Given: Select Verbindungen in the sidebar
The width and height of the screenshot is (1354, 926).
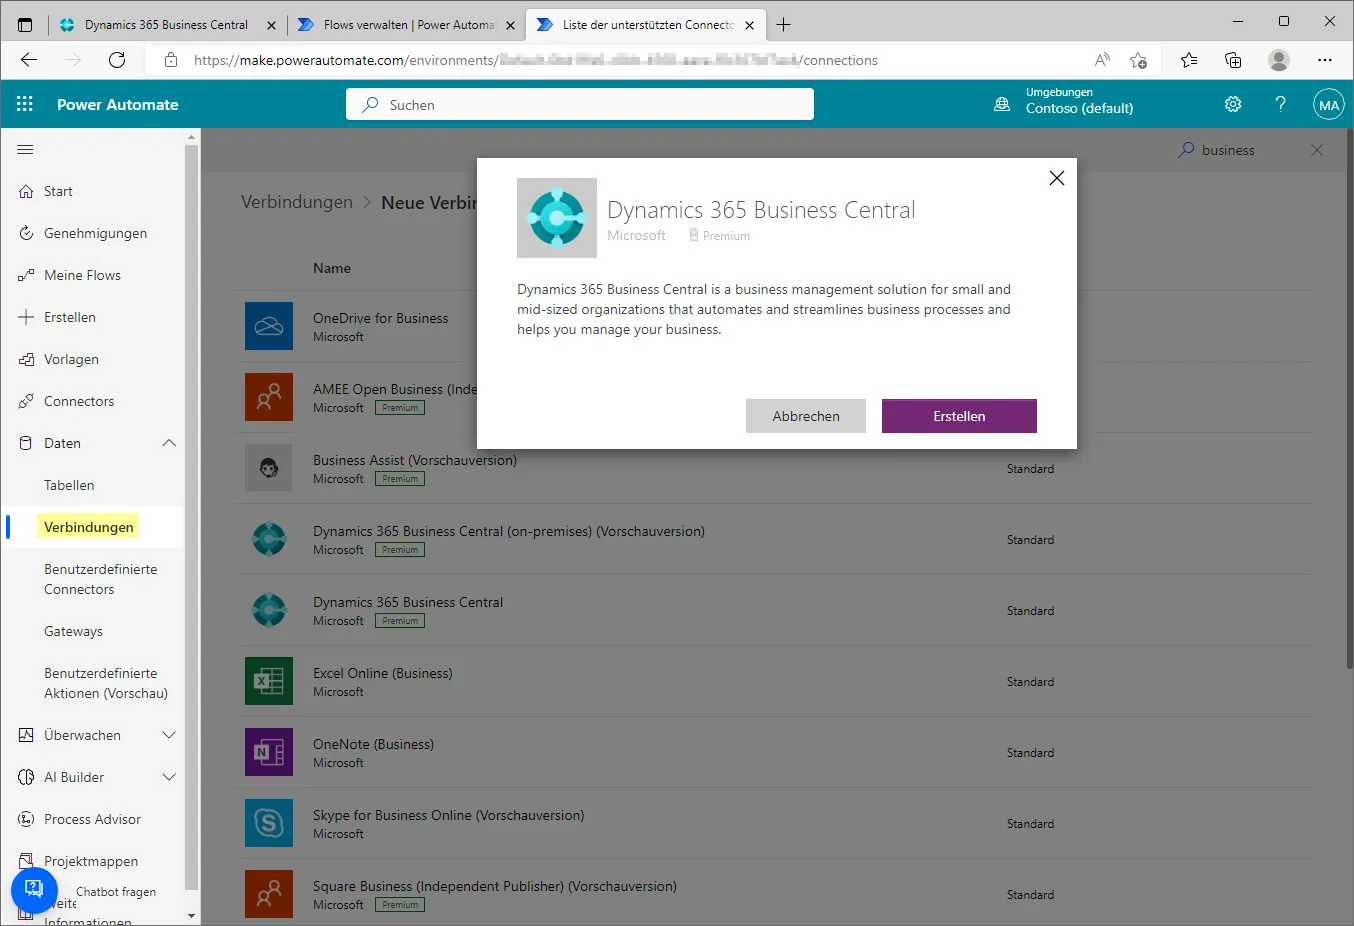Looking at the screenshot, I should 88,527.
